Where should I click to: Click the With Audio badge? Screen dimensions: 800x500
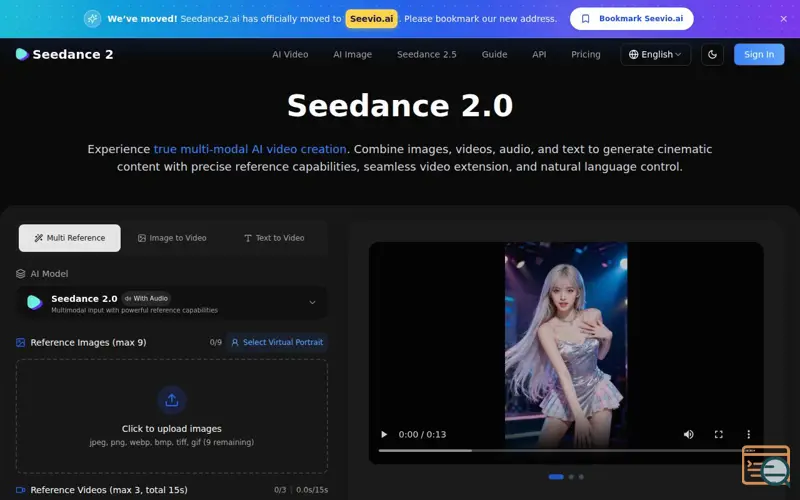(x=146, y=298)
